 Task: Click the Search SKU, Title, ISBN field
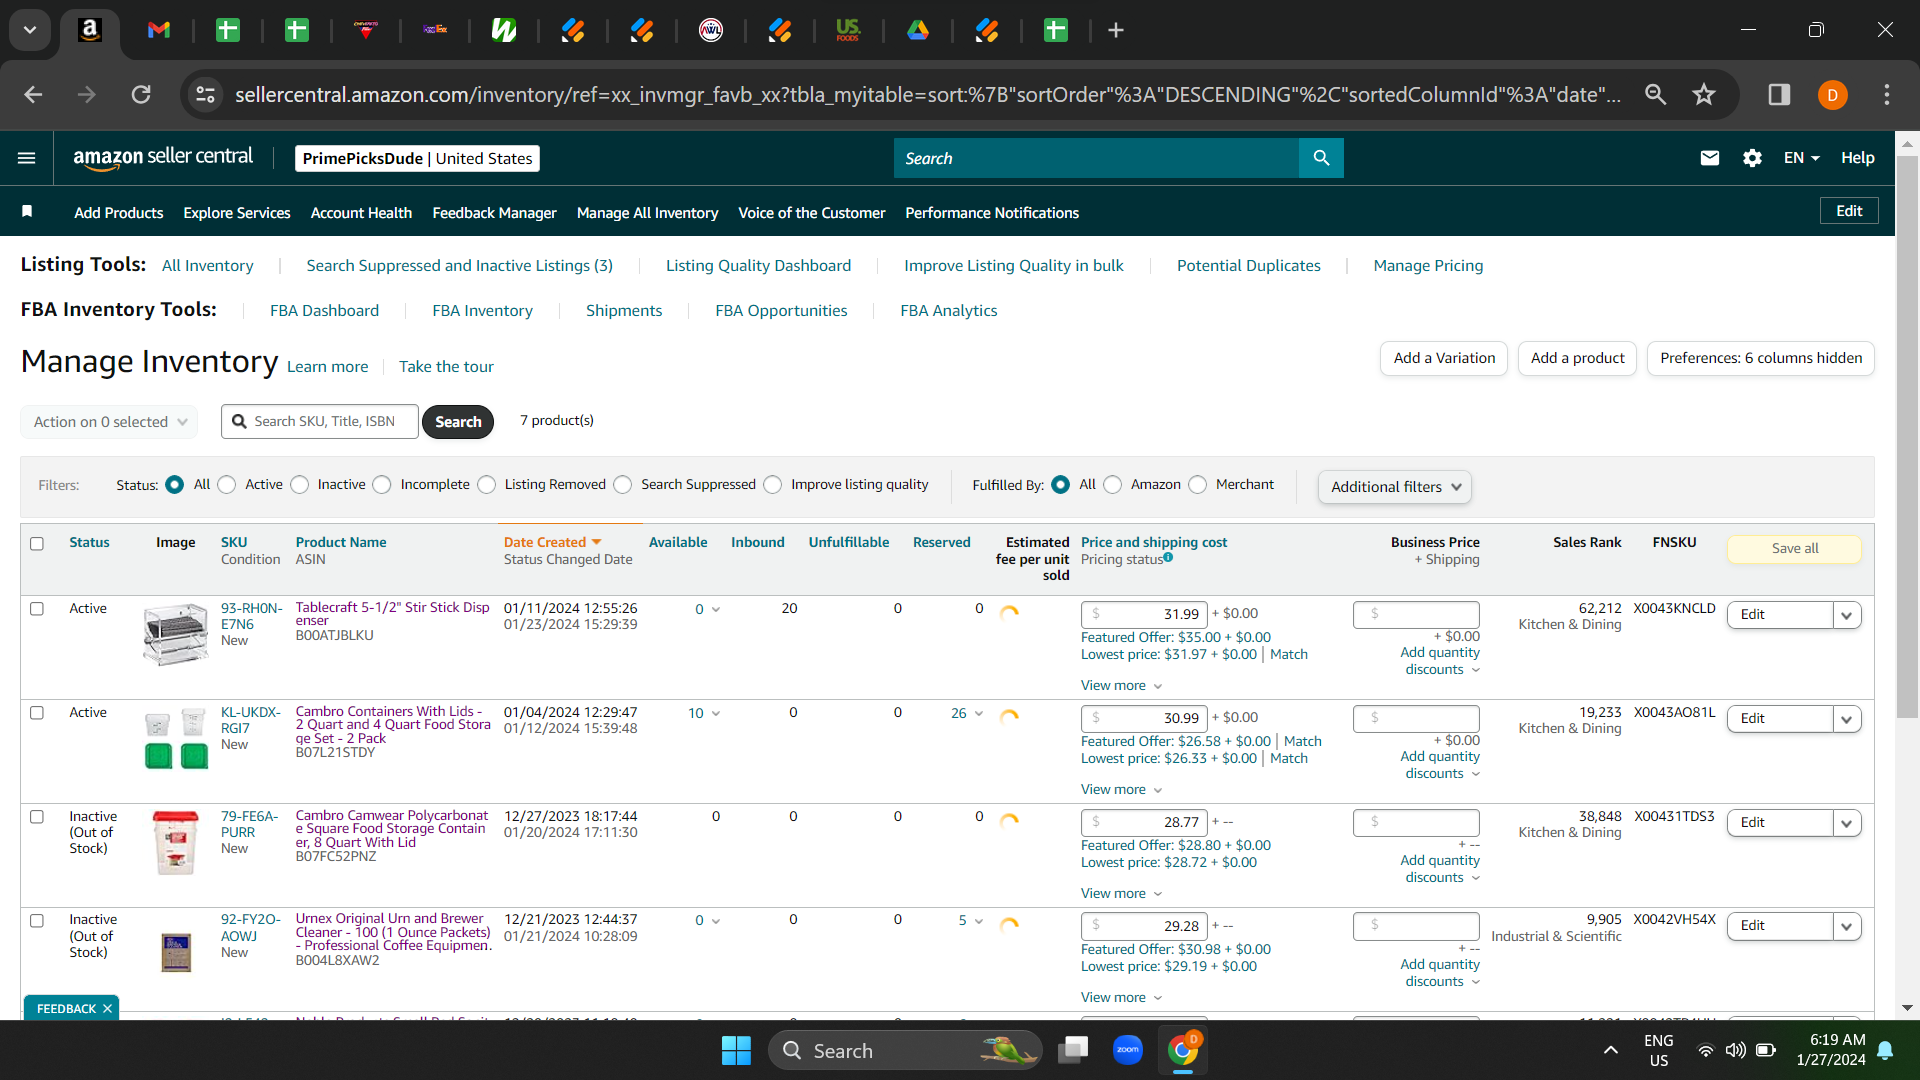coord(320,422)
